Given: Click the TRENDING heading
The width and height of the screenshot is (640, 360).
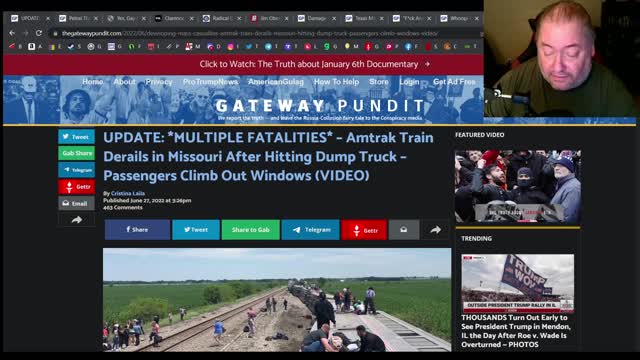Looking at the screenshot, I should pyautogui.click(x=476, y=238).
